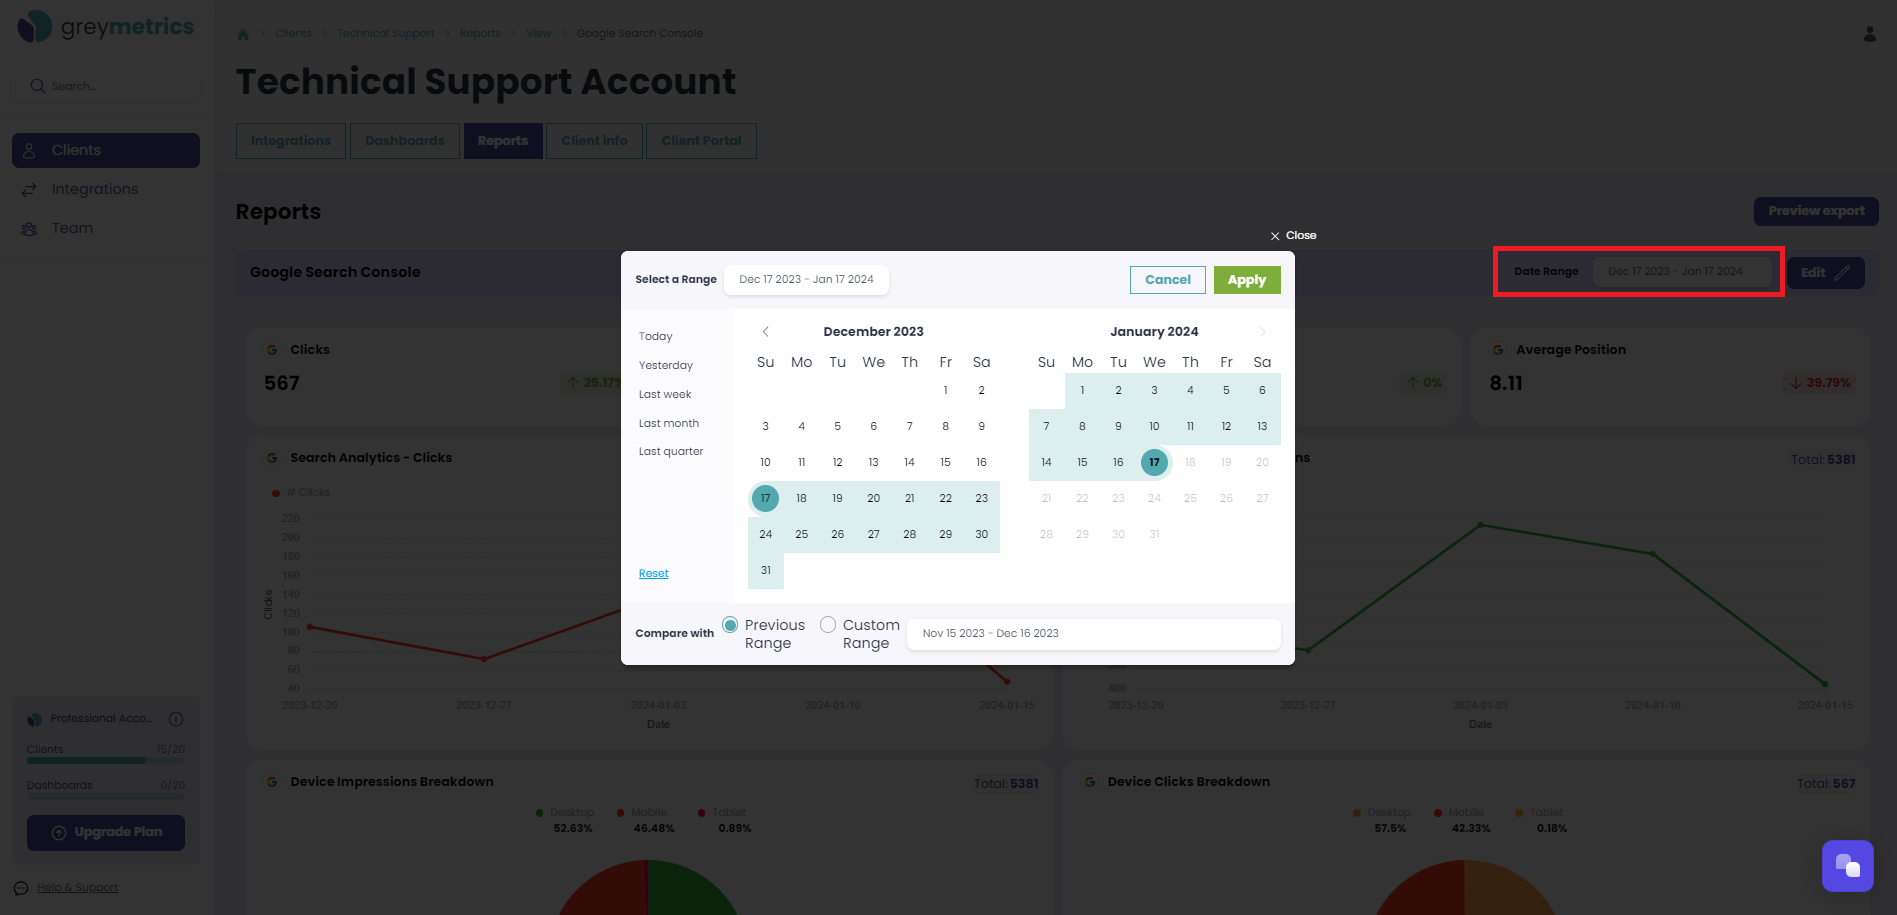Choose Custom Range for comparison
Screen dimensions: 1897x915
coord(827,623)
